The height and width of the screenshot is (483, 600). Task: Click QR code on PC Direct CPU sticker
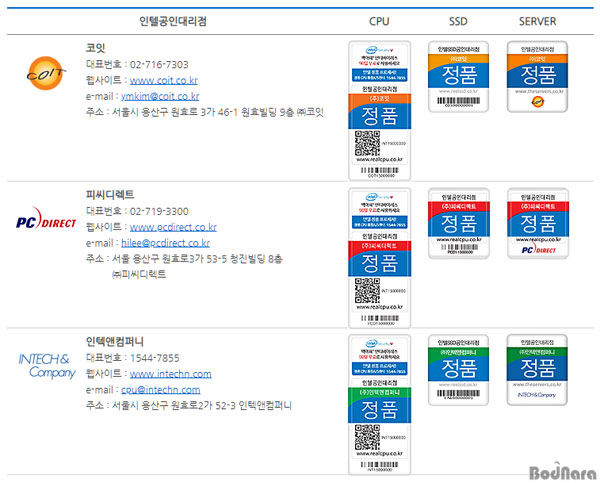tap(367, 290)
